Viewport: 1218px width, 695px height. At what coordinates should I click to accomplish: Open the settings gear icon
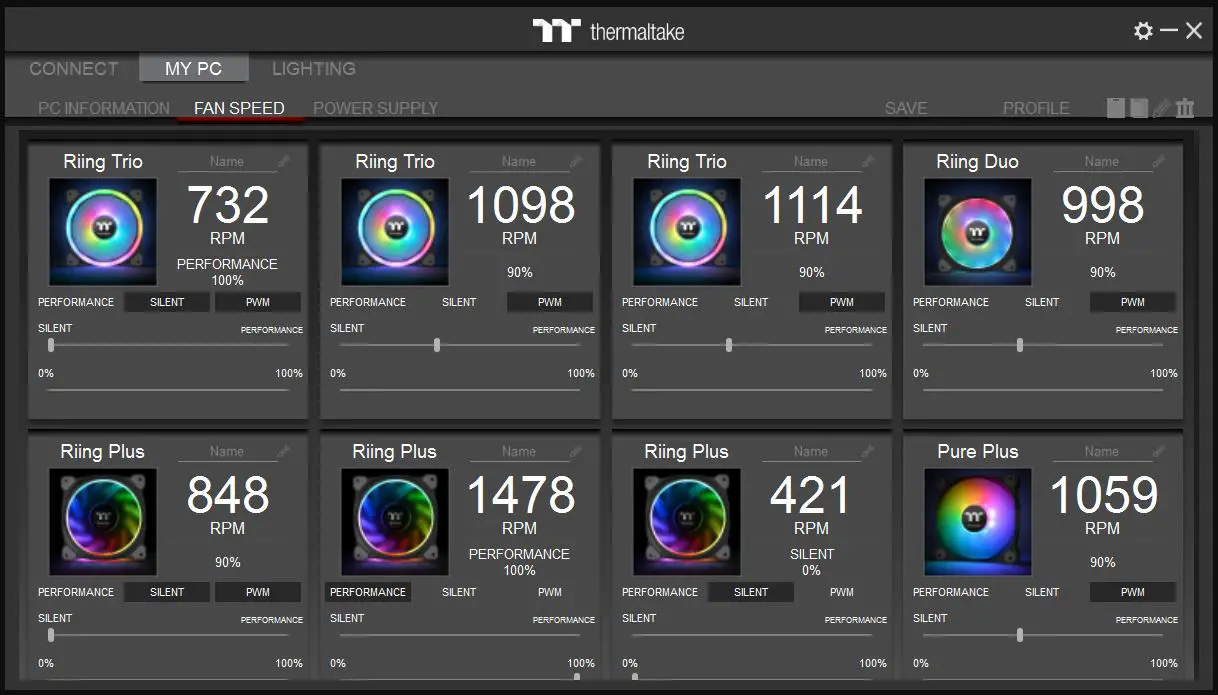pos(1143,31)
